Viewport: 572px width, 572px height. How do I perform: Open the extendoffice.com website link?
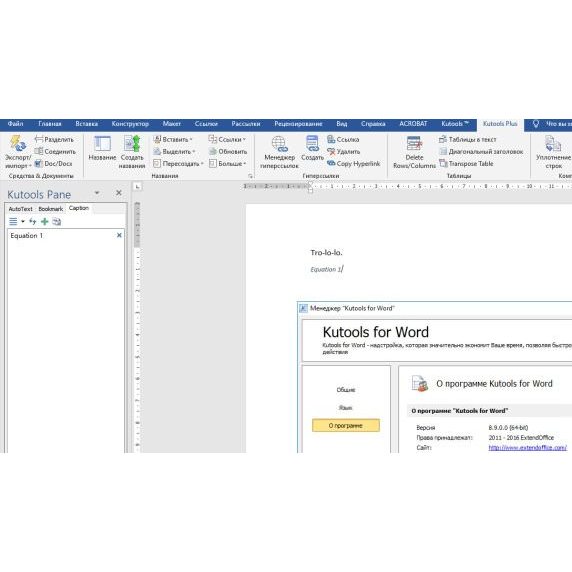pos(527,448)
